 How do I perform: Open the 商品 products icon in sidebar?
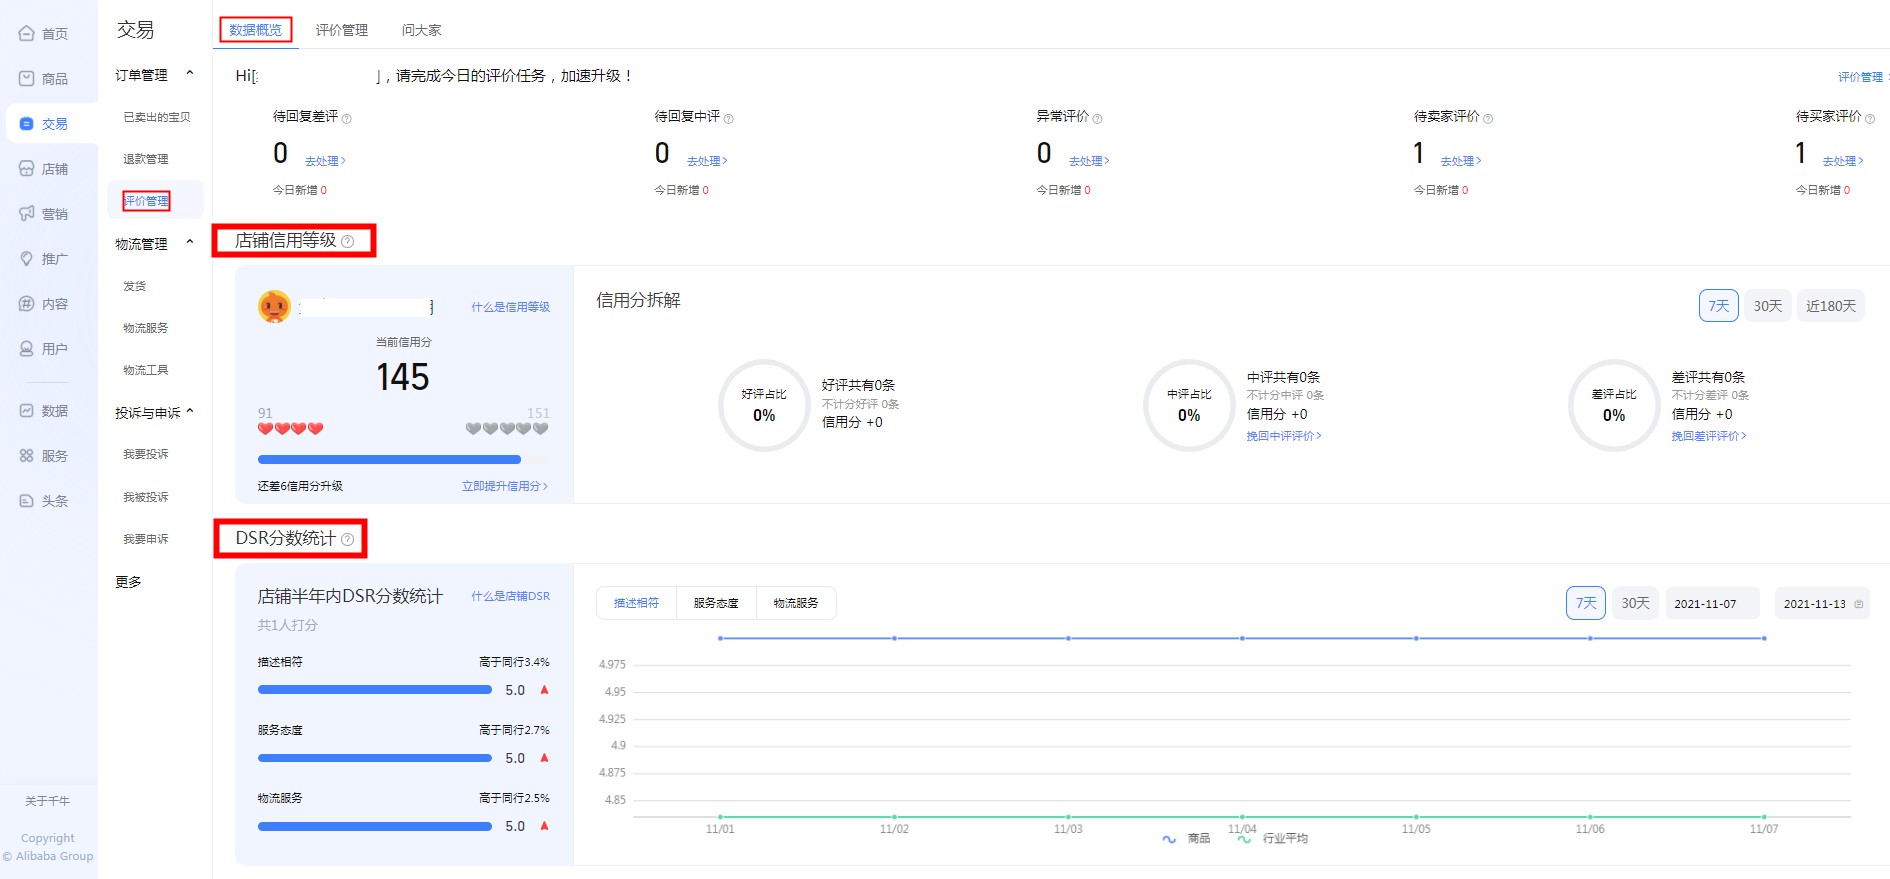[27, 79]
